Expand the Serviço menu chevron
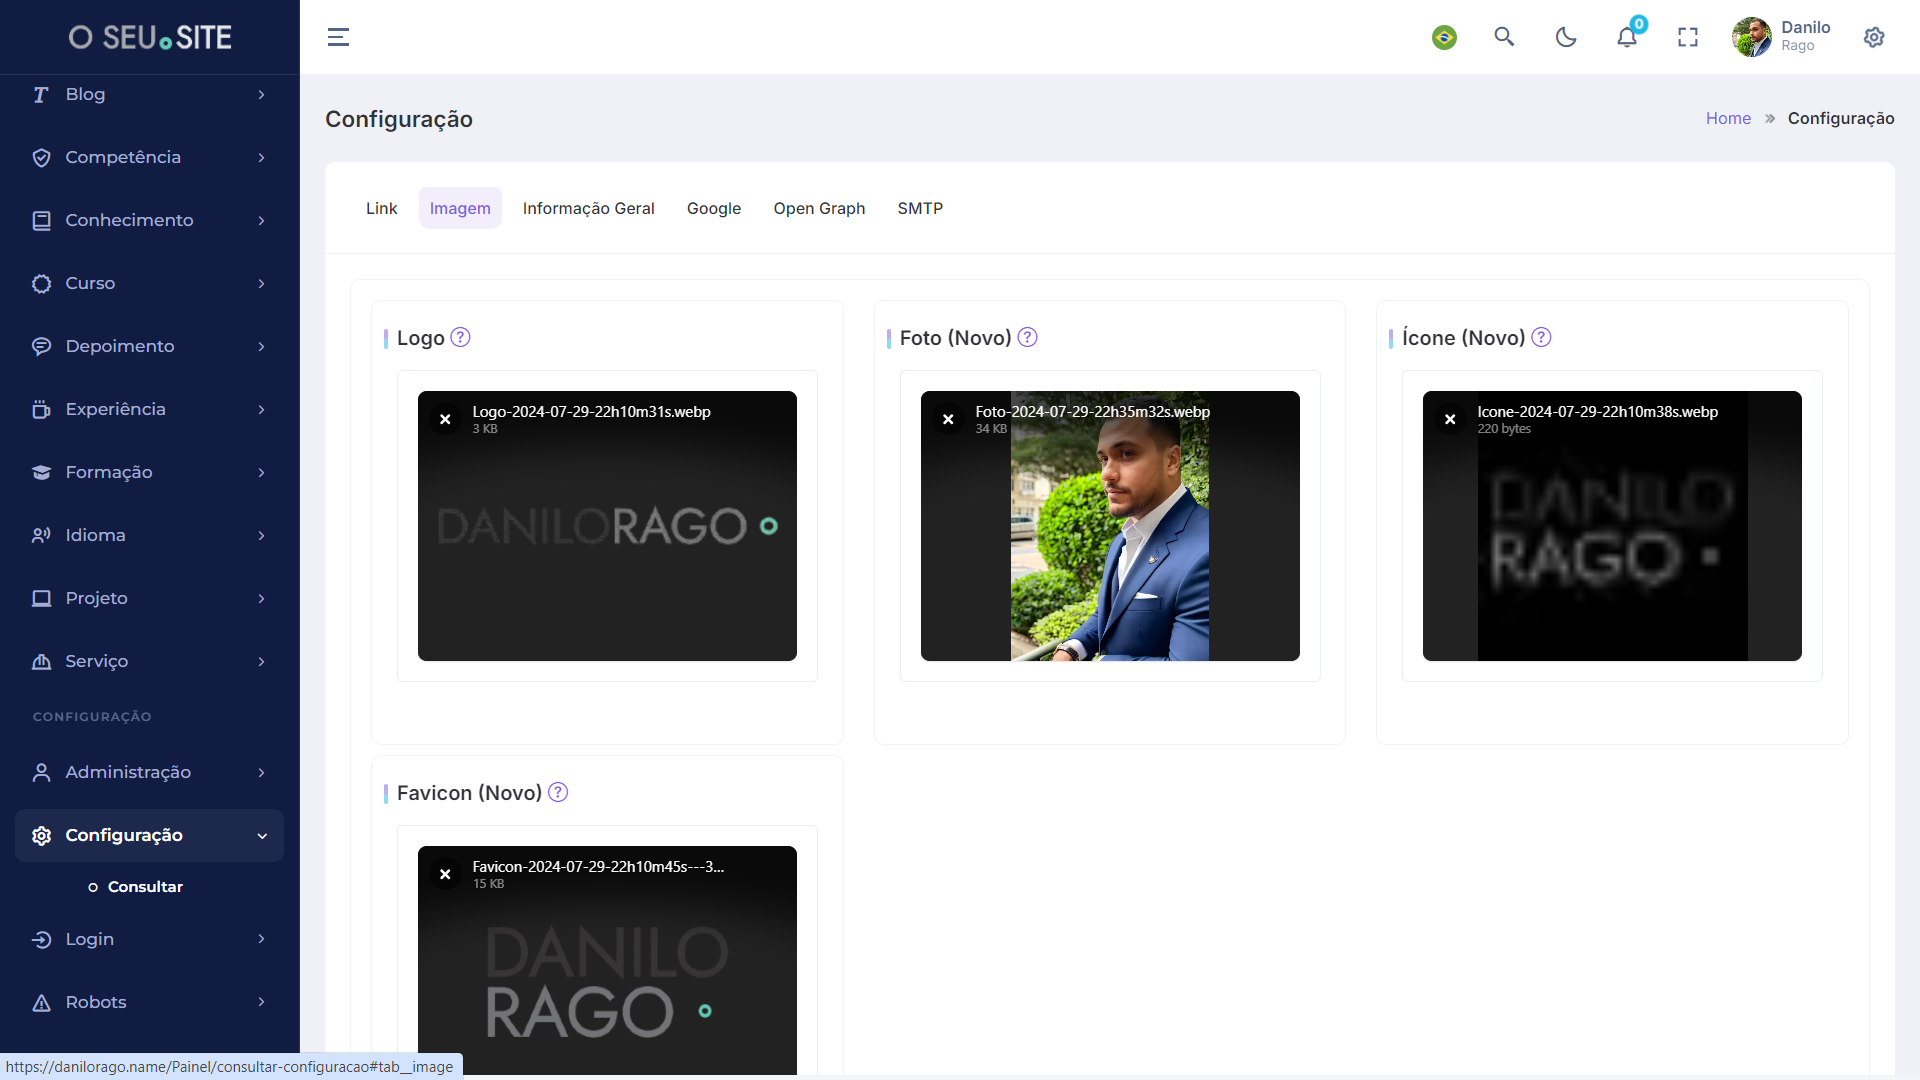This screenshot has height=1080, width=1920. point(261,661)
